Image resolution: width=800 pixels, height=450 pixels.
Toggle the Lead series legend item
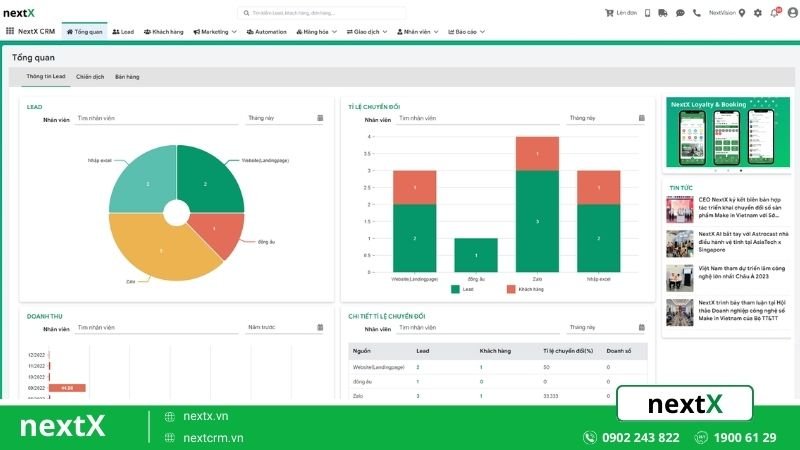point(462,289)
